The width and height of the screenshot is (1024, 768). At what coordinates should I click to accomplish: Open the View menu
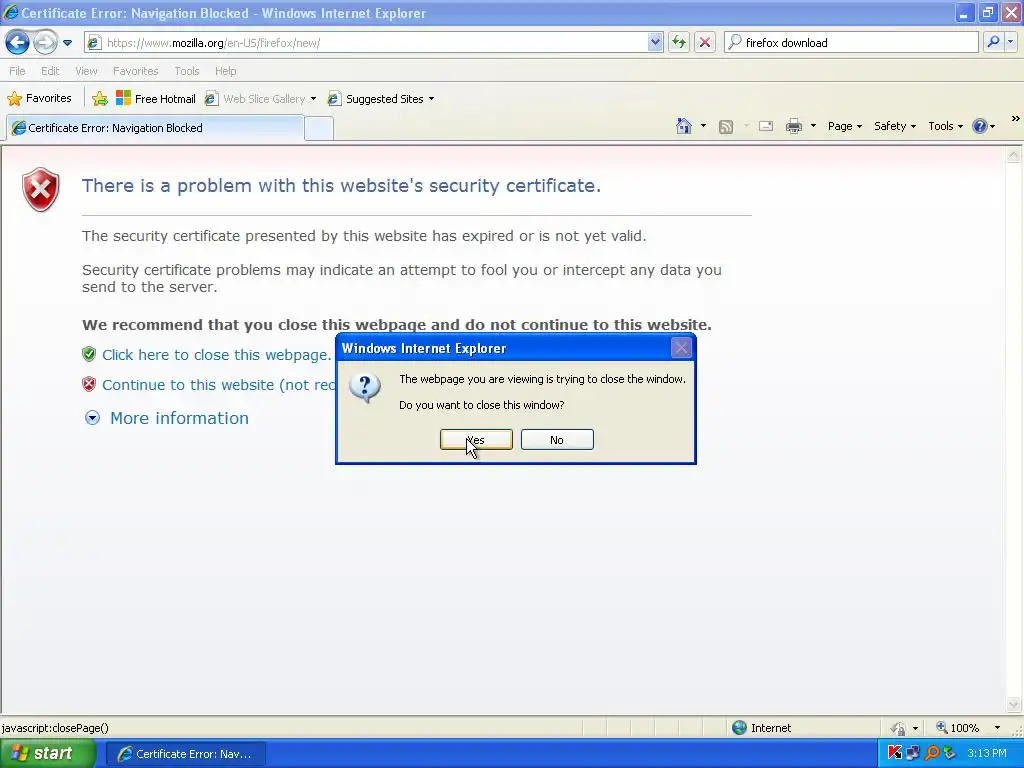click(x=86, y=71)
